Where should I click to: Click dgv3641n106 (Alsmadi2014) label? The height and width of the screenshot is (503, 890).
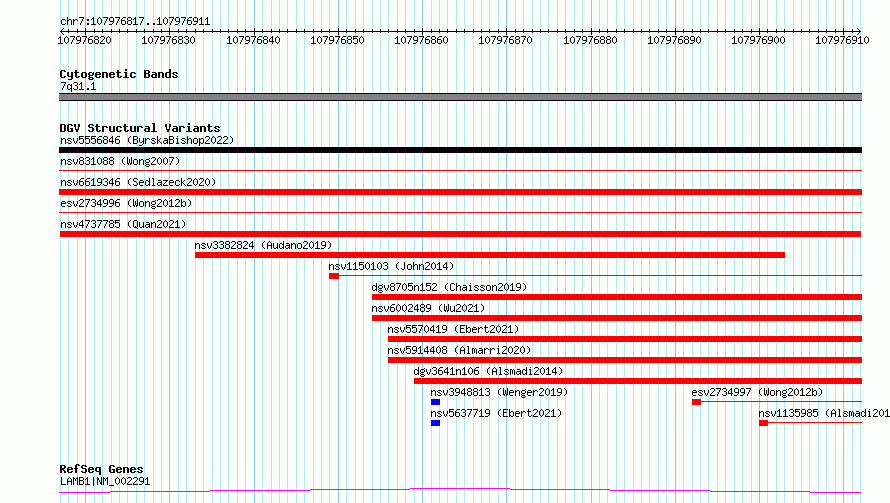pos(488,371)
